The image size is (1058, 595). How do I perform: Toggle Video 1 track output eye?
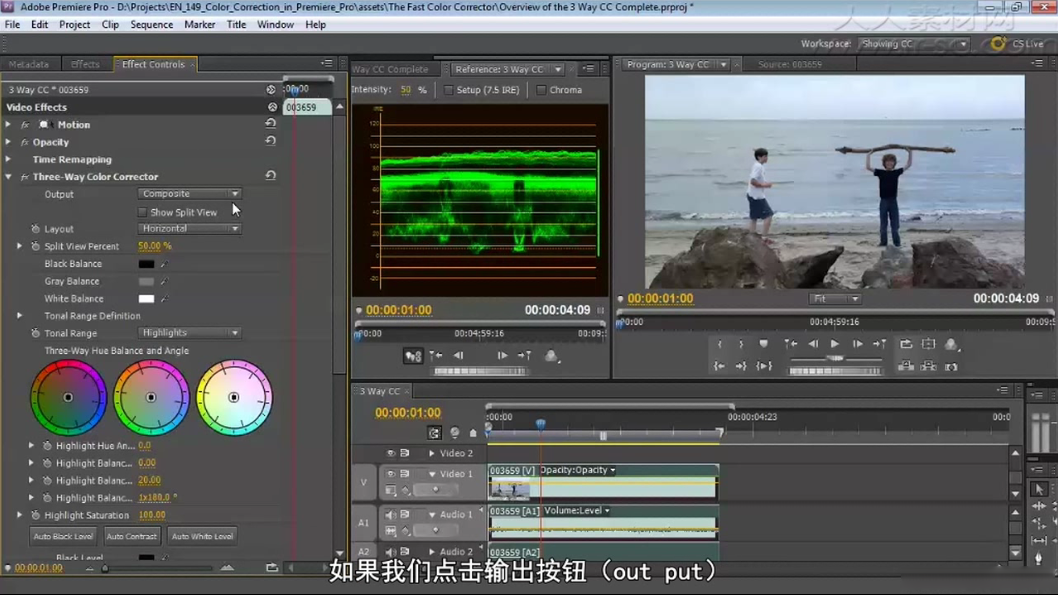coord(391,474)
